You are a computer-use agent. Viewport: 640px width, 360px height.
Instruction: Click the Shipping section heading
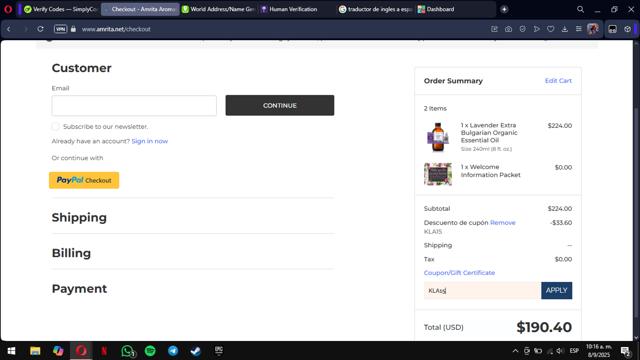[79, 217]
